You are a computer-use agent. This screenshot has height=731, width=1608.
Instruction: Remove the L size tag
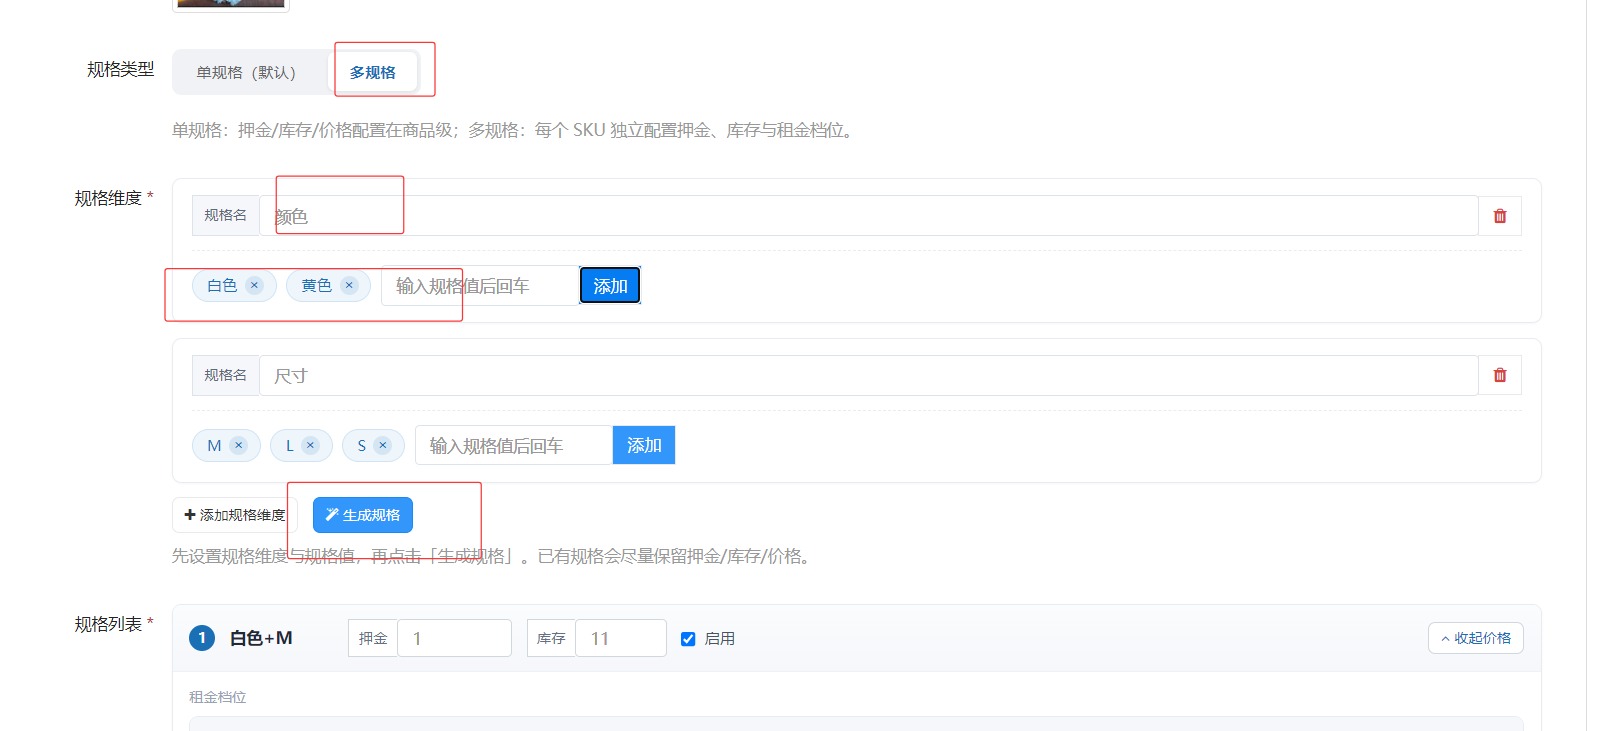(310, 445)
